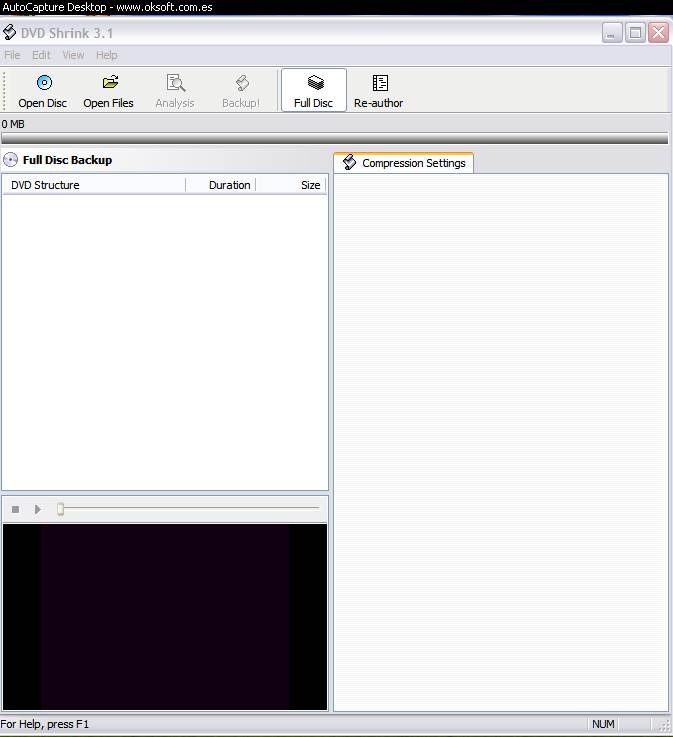Sort by the DVD Structure column header
The height and width of the screenshot is (737, 673).
(x=94, y=185)
